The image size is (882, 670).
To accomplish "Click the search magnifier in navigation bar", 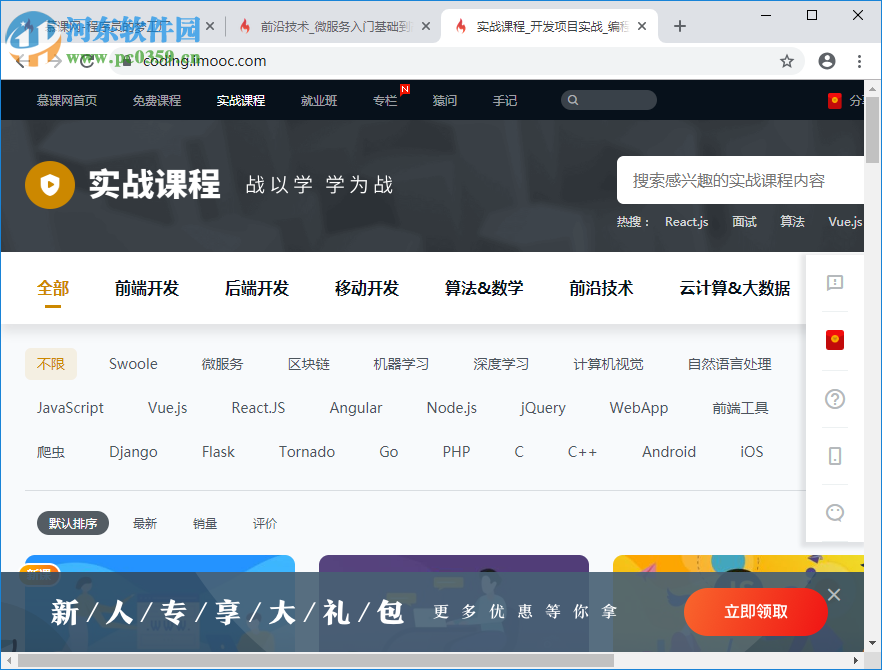I will (x=573, y=99).
